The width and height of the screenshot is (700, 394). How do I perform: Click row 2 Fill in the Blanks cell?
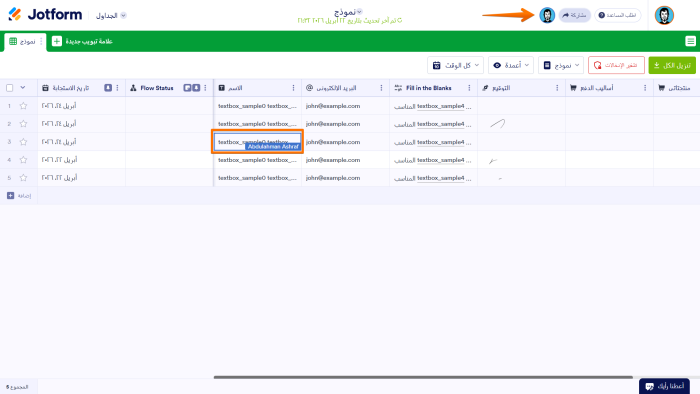pos(433,124)
